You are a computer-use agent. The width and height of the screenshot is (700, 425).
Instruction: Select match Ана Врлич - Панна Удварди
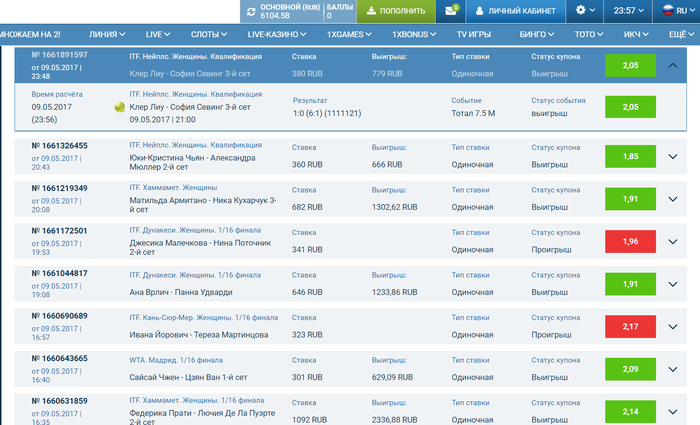click(181, 292)
